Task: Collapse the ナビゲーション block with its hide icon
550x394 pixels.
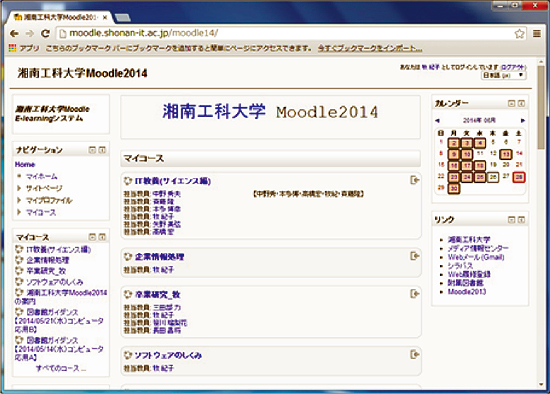Action: click(x=92, y=150)
